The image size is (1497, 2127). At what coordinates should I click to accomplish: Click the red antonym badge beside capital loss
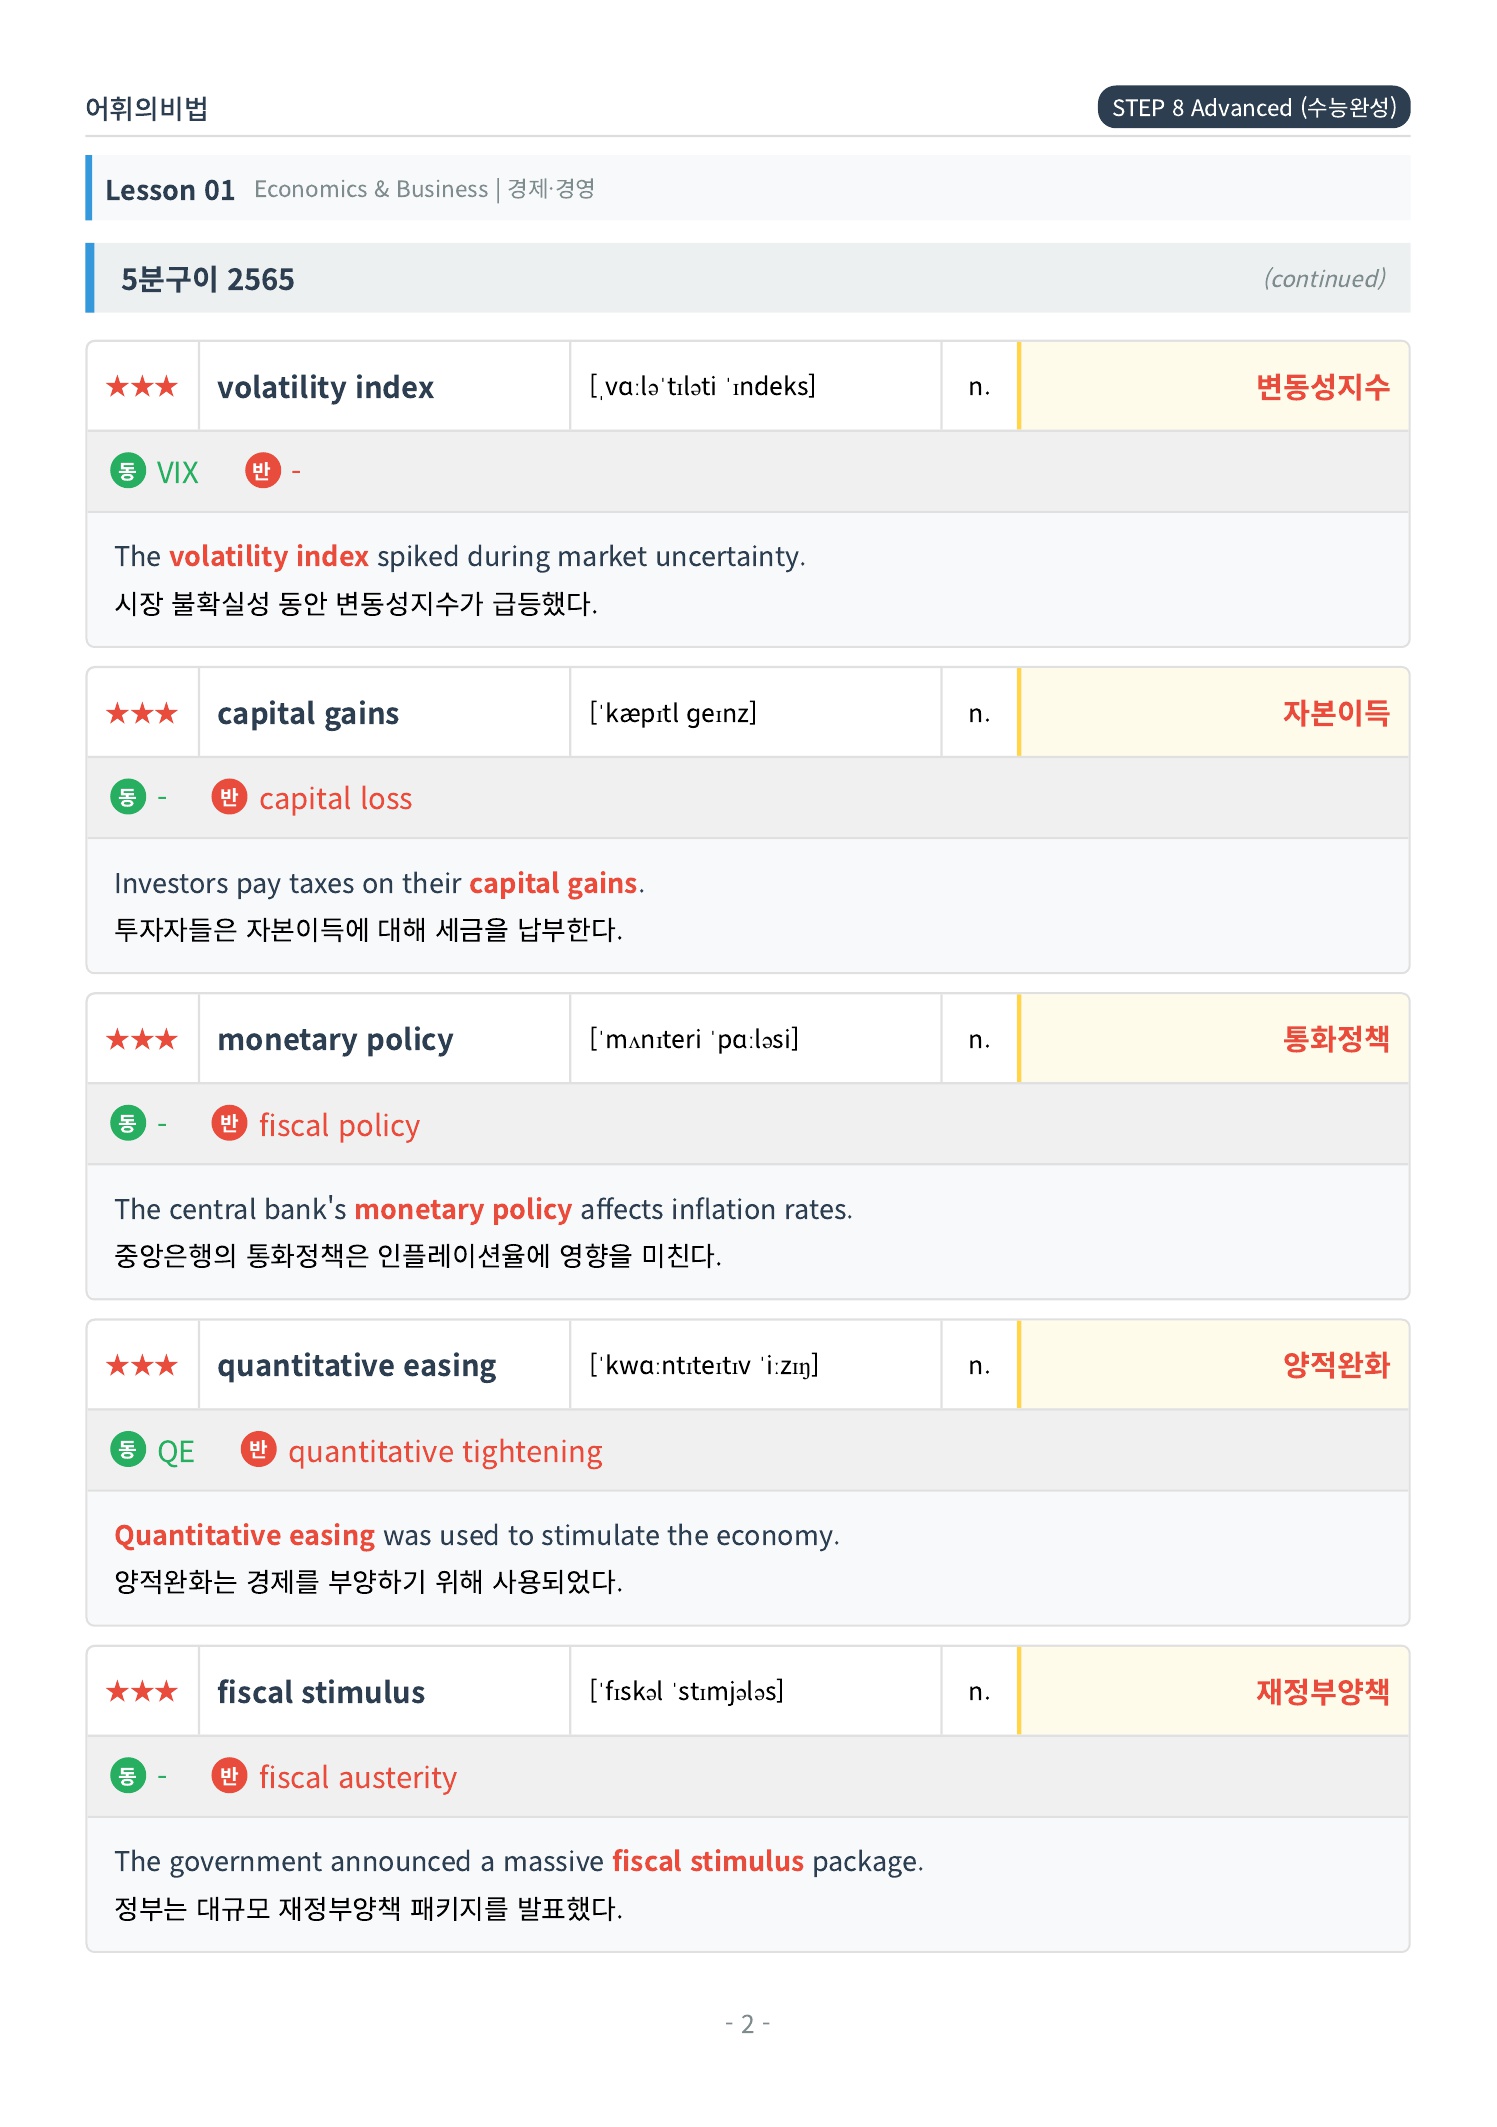[229, 797]
